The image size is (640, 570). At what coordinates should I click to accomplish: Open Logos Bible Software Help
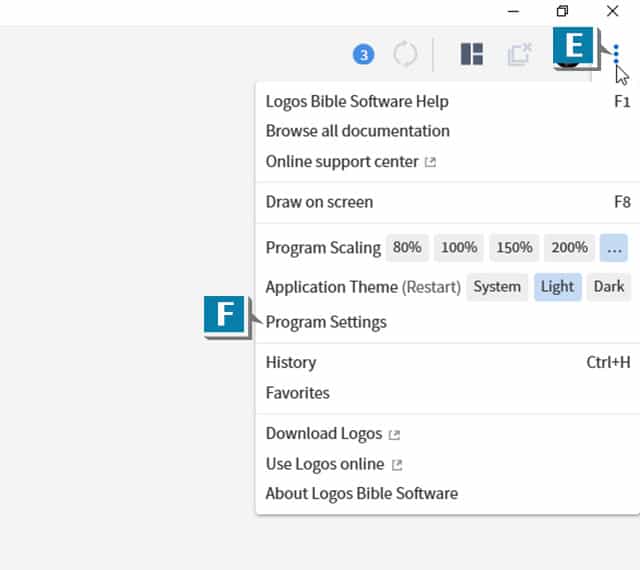(357, 101)
